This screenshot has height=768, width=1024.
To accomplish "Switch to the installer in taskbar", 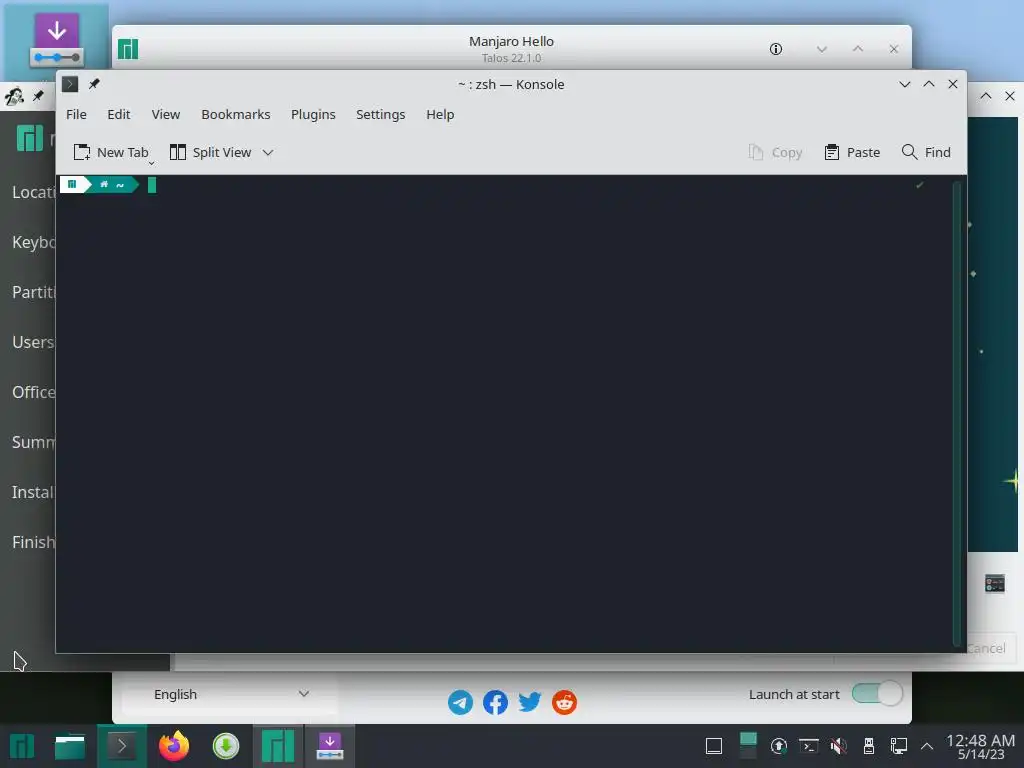I will [x=330, y=746].
